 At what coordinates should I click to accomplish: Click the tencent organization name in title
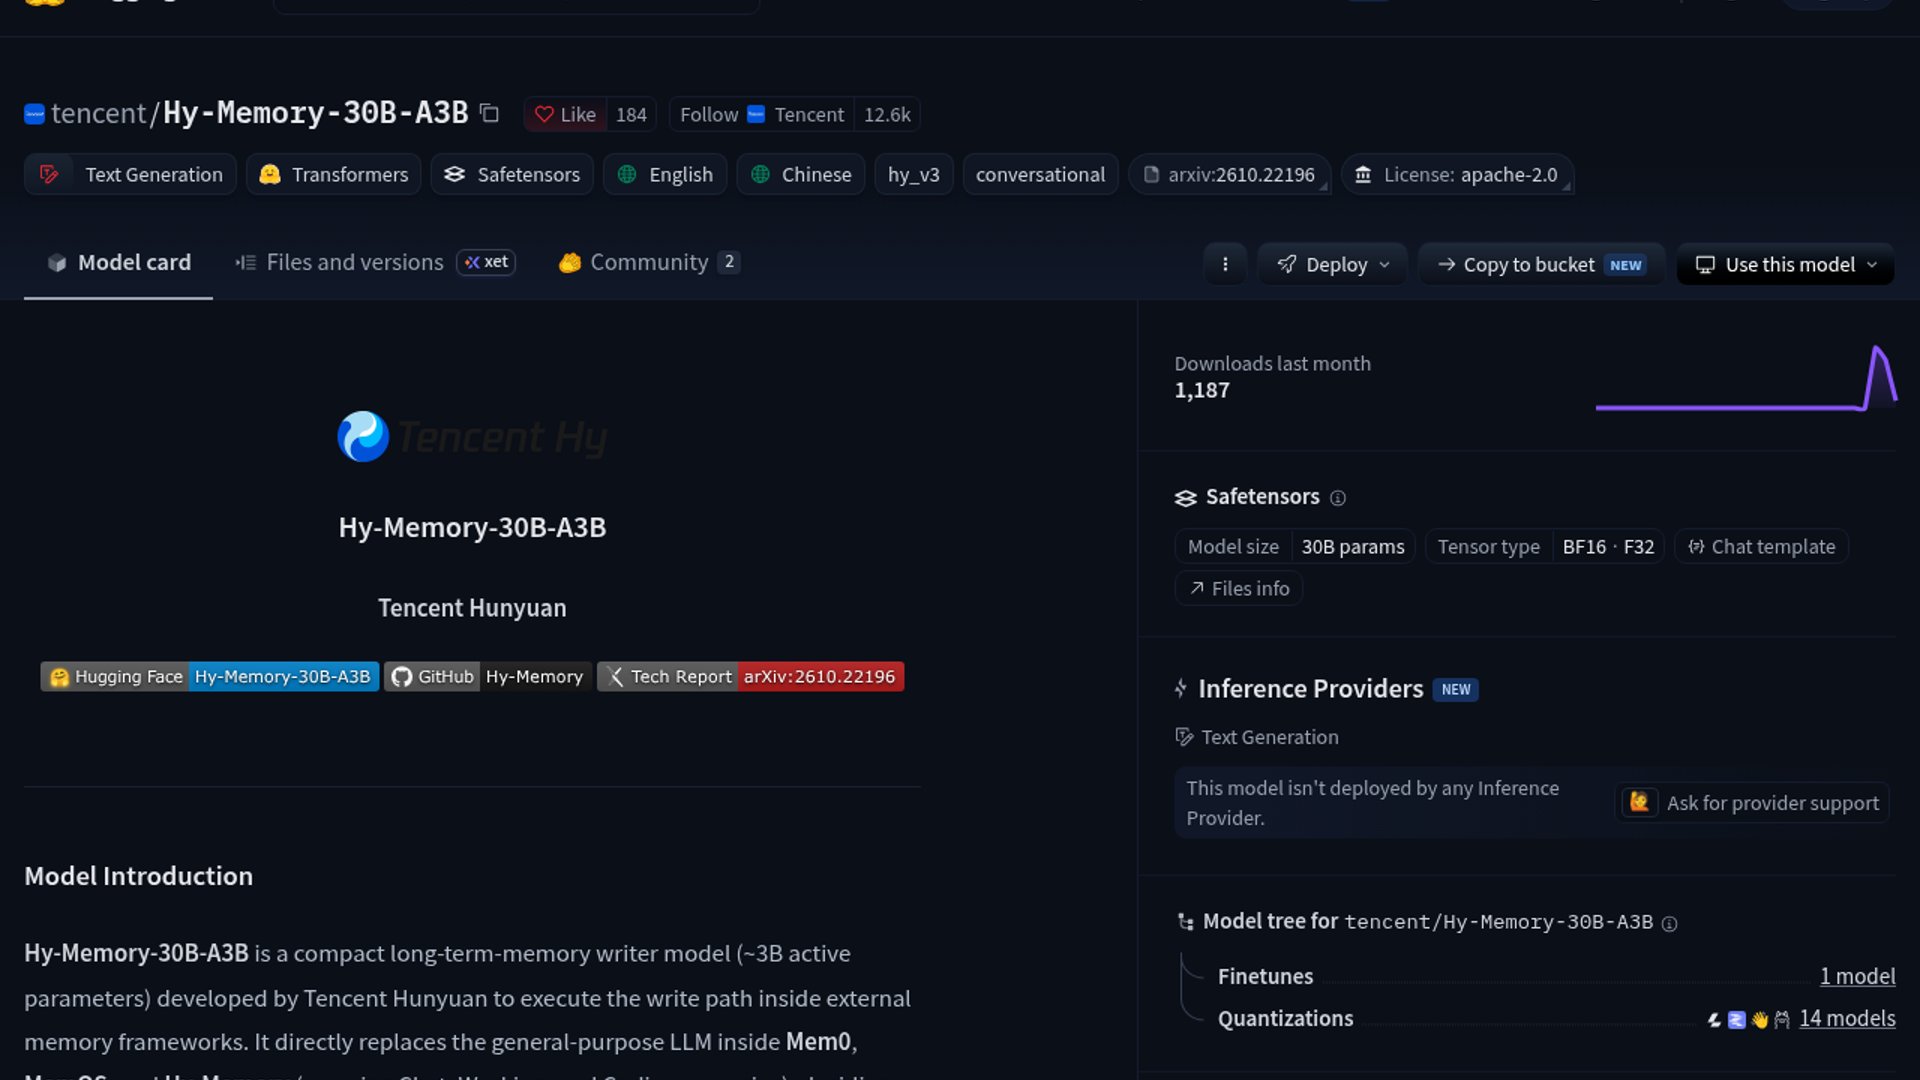click(x=98, y=113)
